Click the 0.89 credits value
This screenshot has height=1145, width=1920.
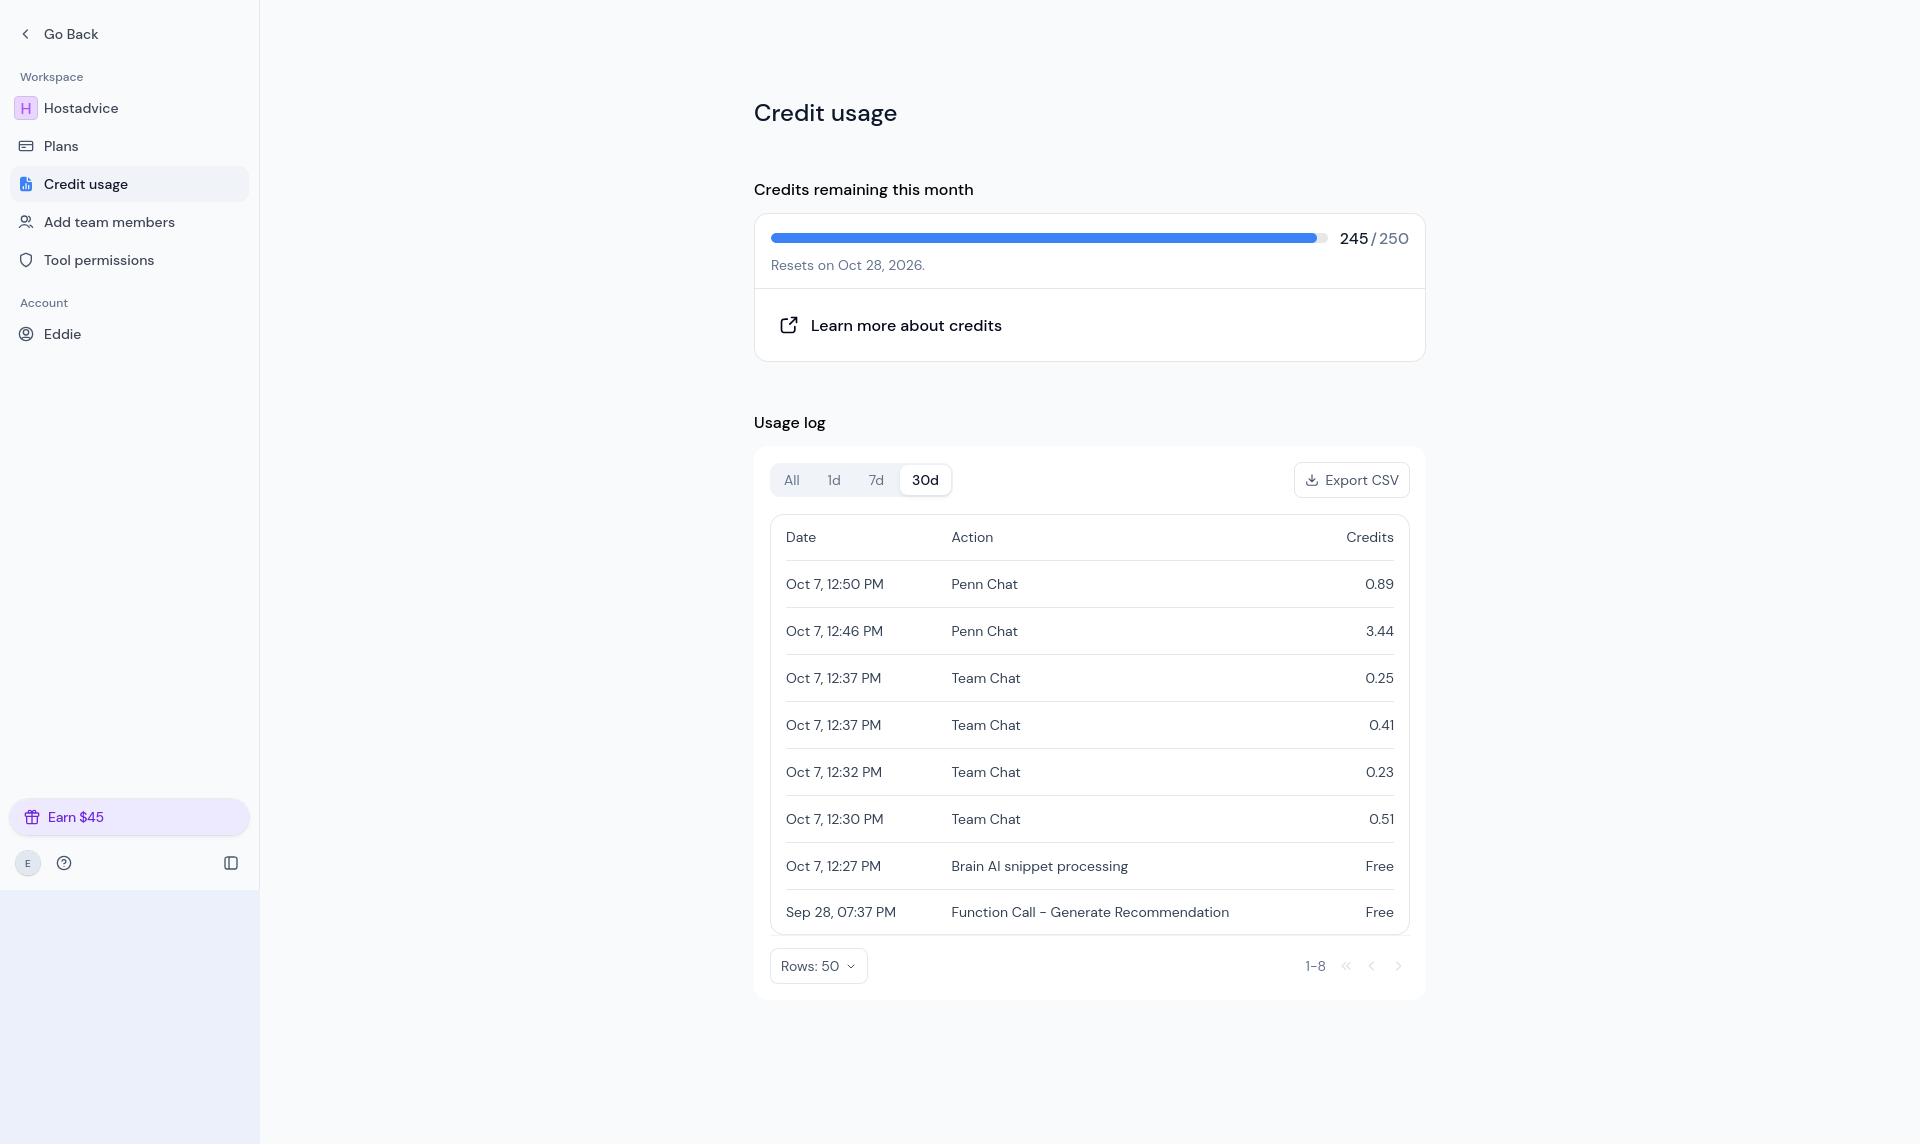pos(1379,585)
